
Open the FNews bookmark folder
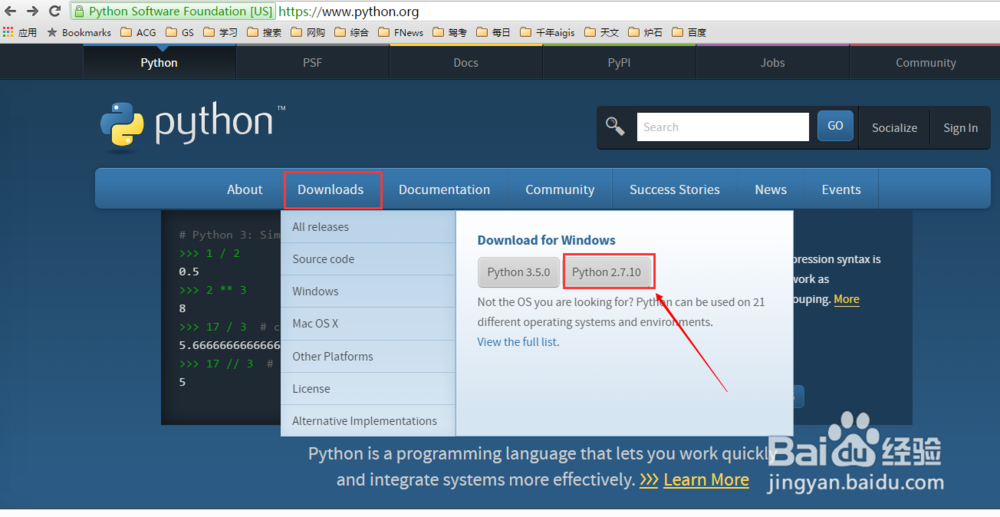[x=401, y=32]
